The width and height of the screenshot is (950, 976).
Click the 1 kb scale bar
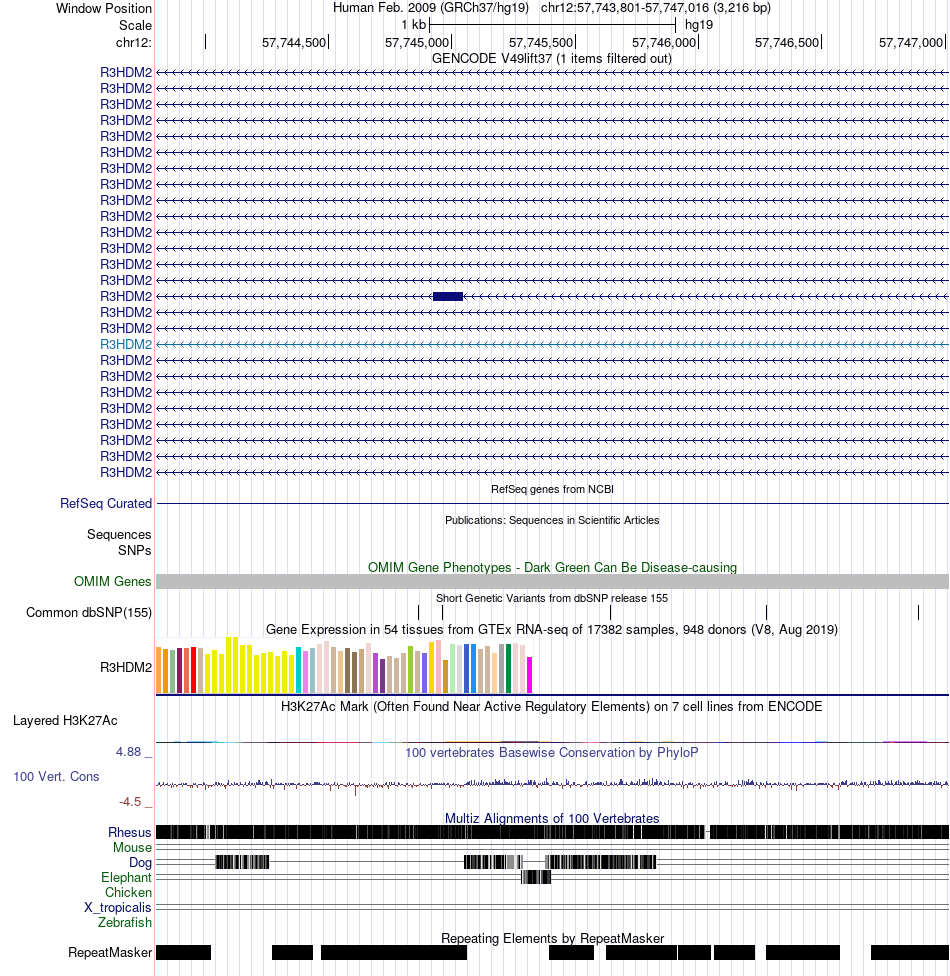point(552,25)
